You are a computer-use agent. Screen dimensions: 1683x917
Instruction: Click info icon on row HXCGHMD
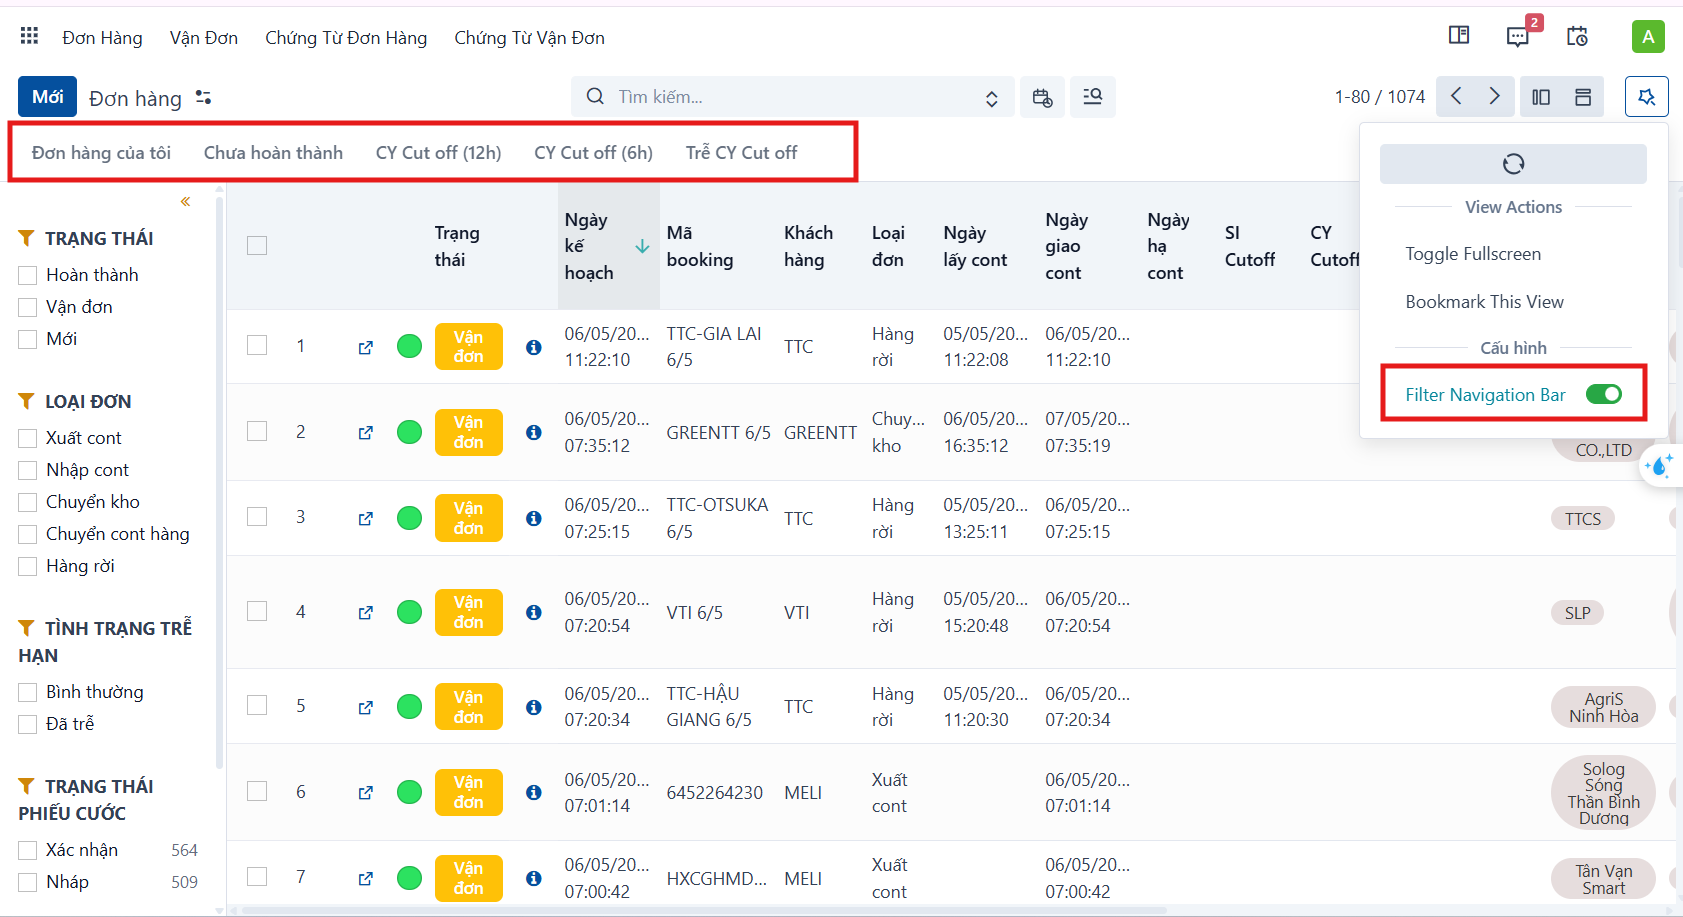click(x=534, y=879)
